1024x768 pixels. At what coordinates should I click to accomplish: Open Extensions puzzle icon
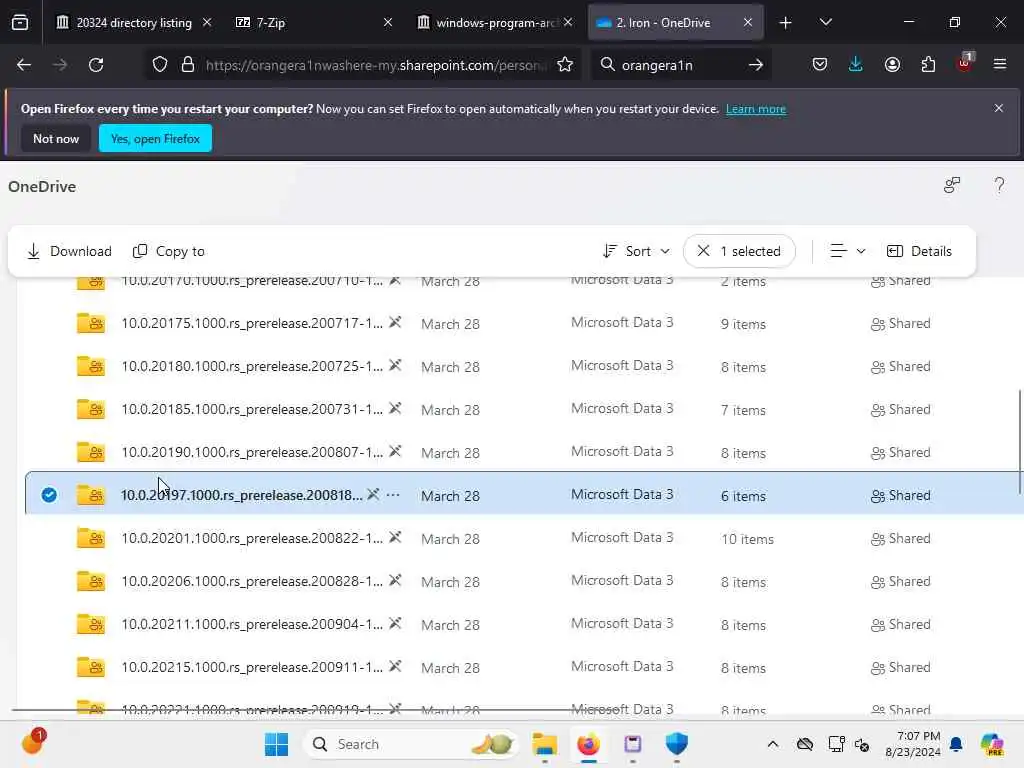click(928, 65)
